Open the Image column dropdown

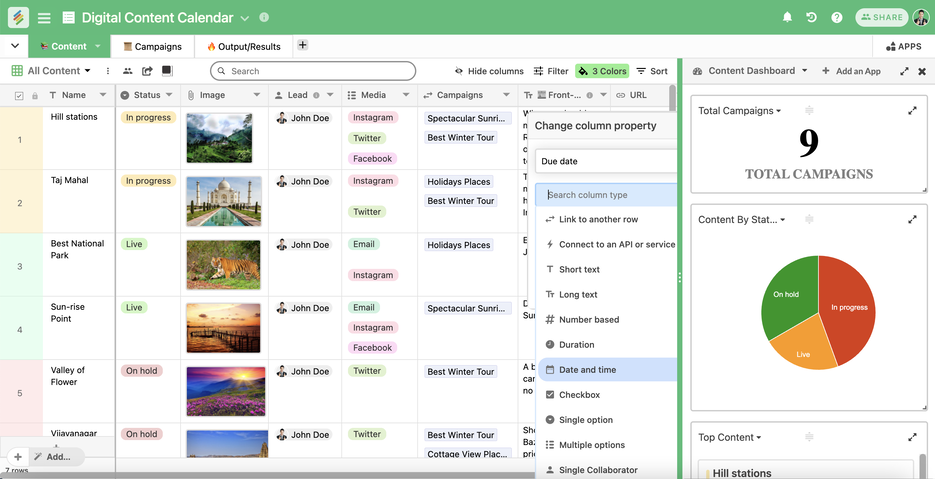point(257,95)
